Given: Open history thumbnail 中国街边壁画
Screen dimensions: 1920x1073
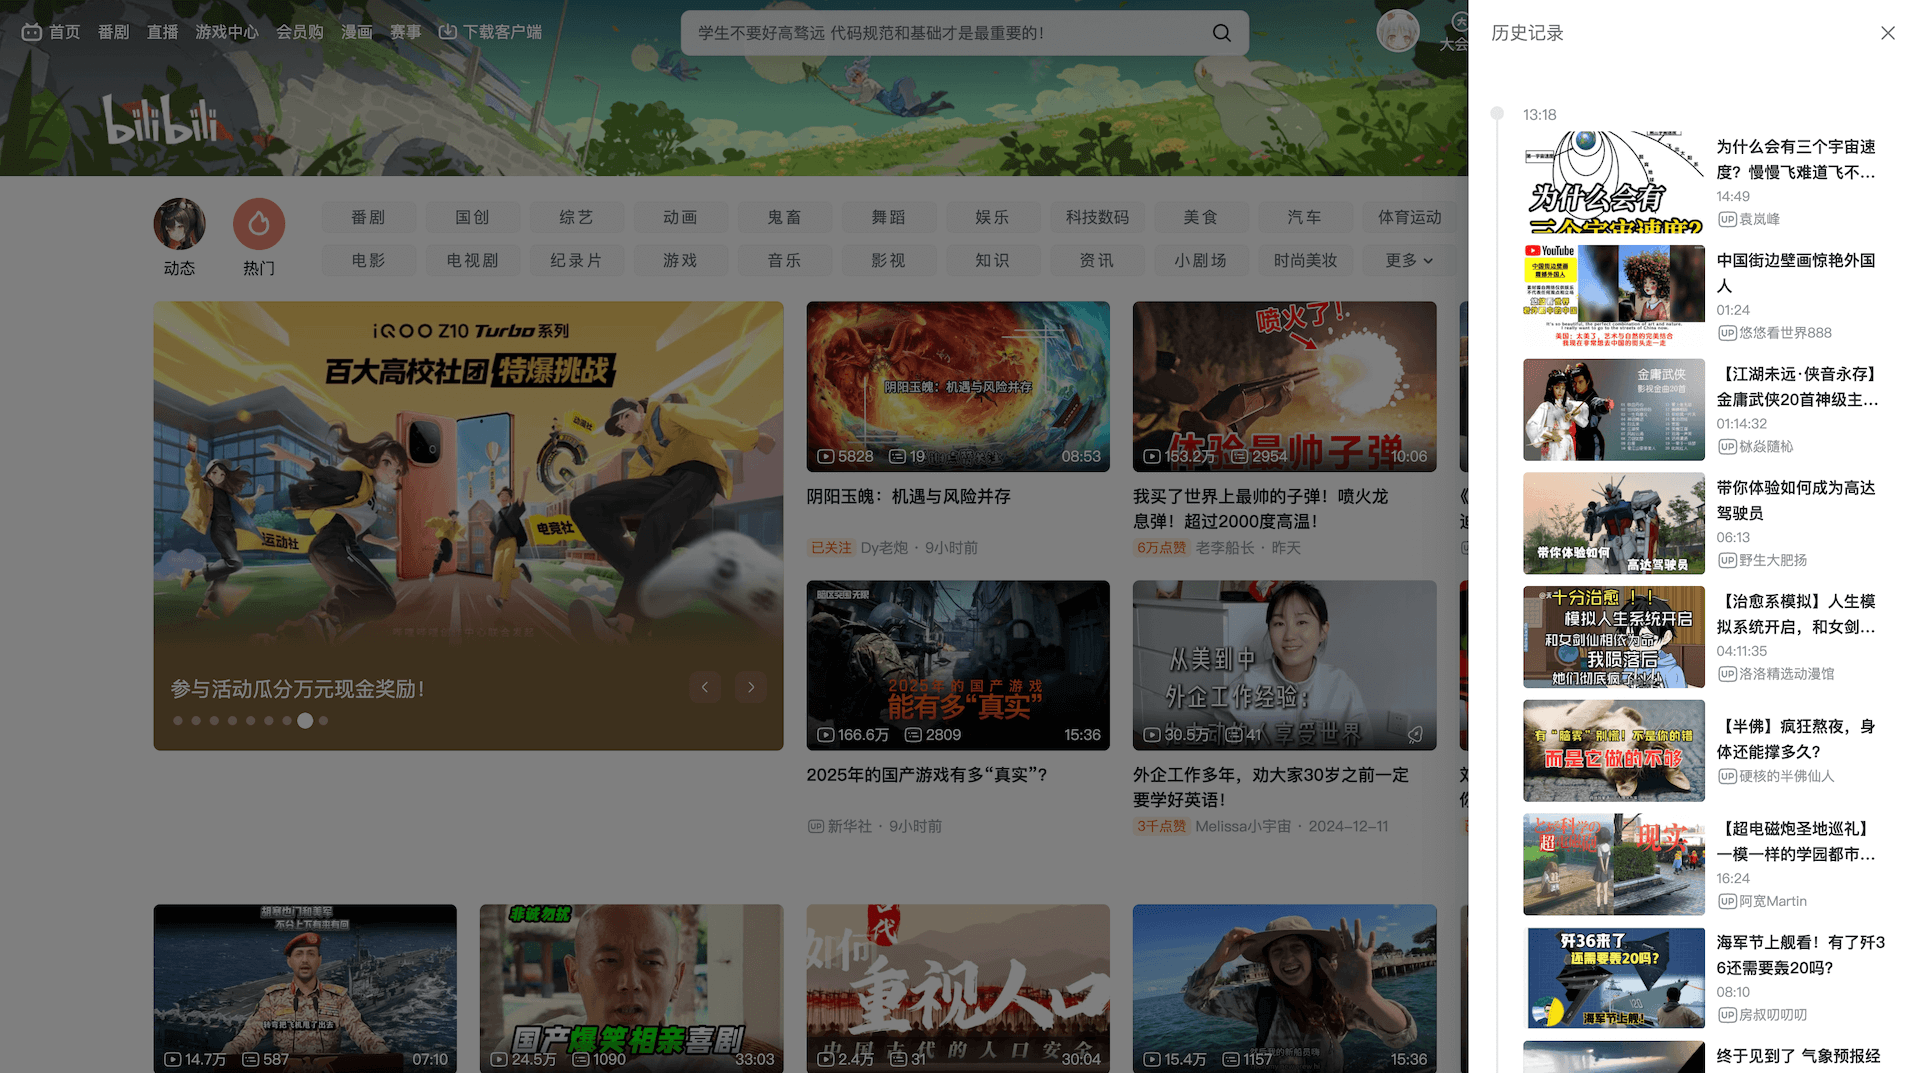Looking at the screenshot, I should [x=1613, y=296].
